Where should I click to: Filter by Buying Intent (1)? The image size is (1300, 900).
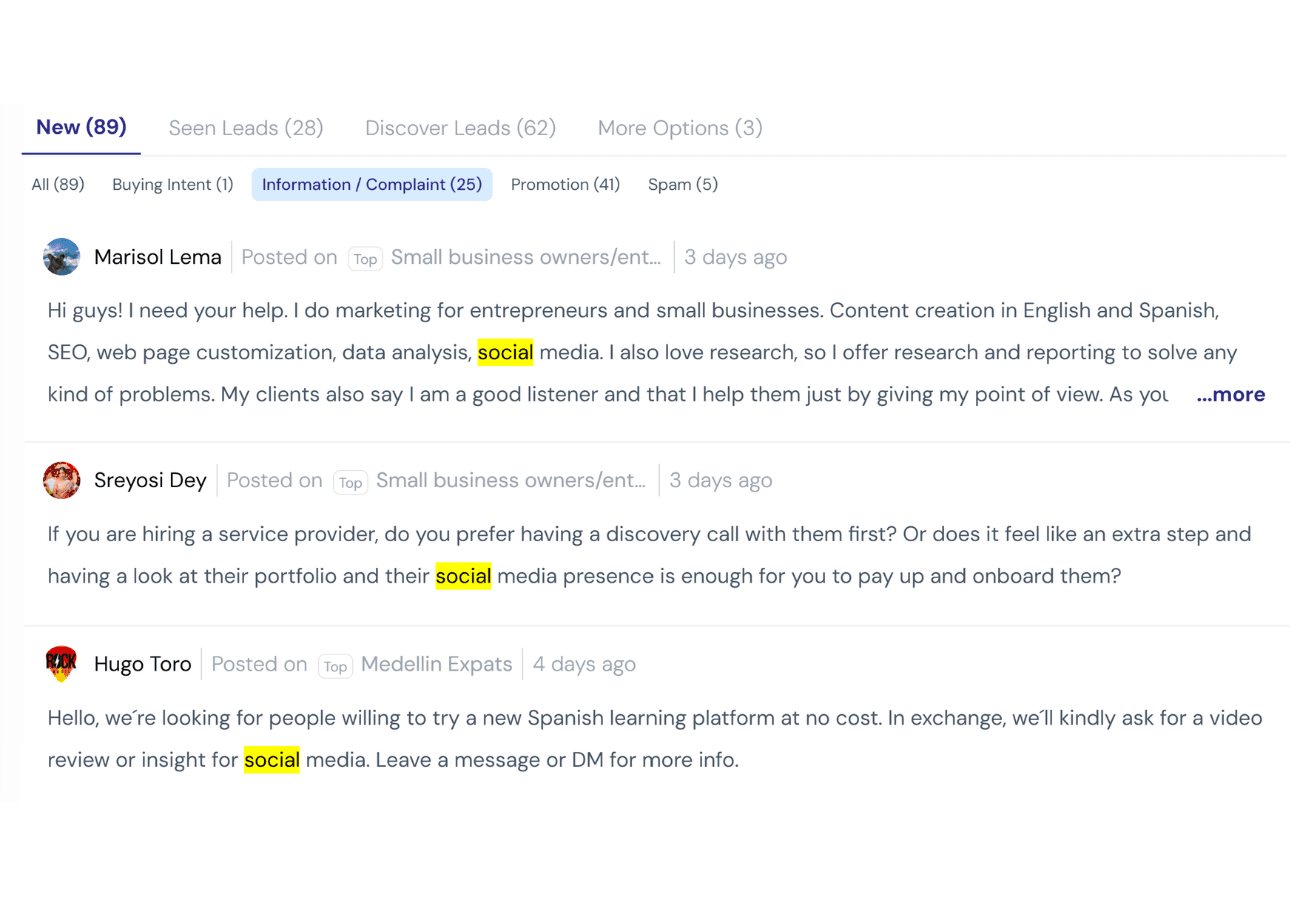(x=173, y=184)
